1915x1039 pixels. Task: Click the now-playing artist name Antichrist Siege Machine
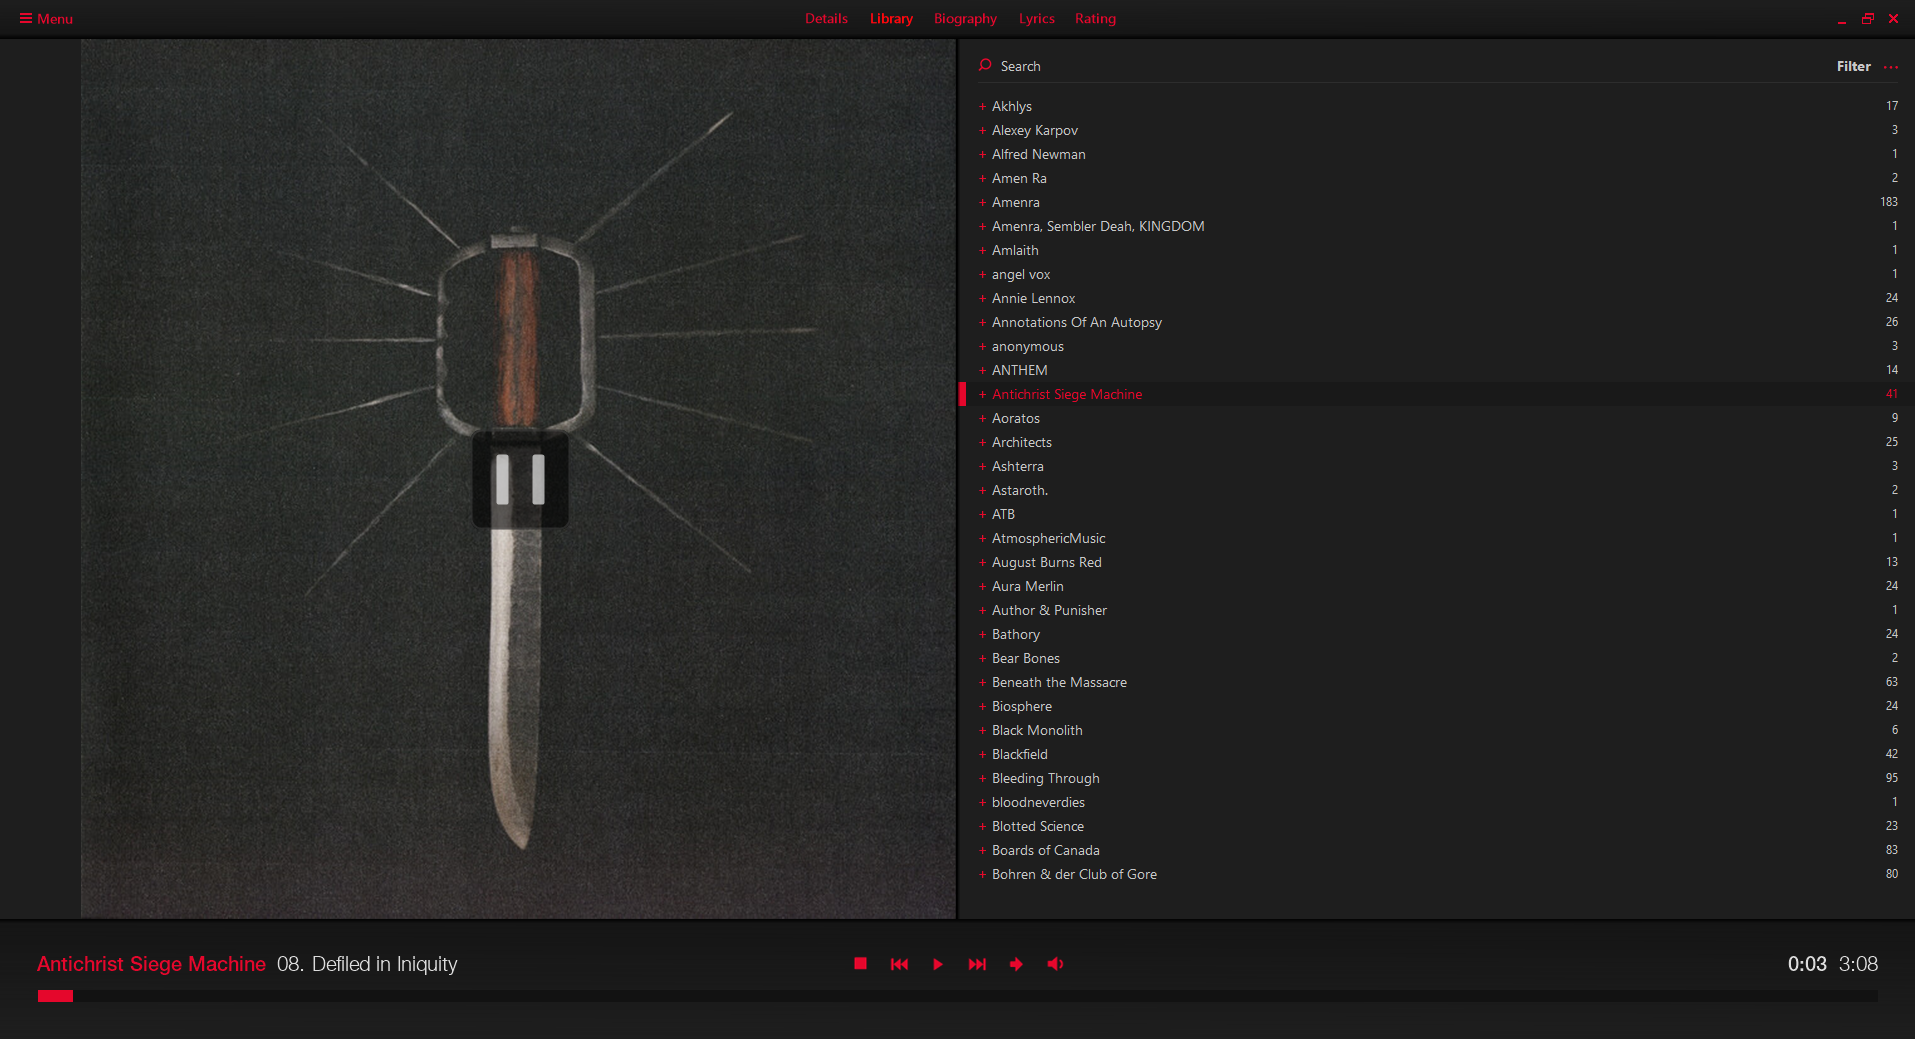click(151, 964)
